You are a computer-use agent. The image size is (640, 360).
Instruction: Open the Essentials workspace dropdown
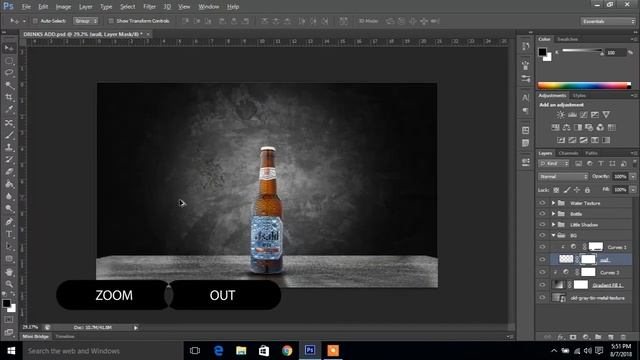pyautogui.click(x=608, y=21)
